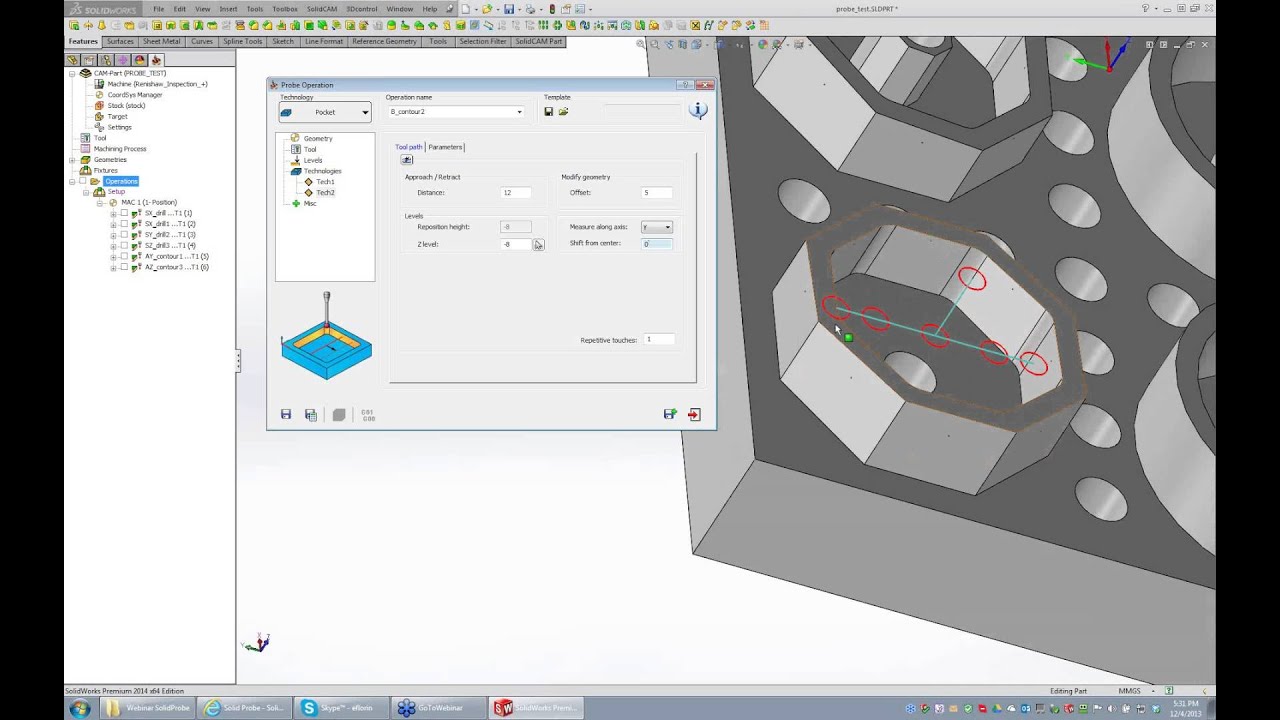Select Geometry in the operation tree

click(x=318, y=138)
